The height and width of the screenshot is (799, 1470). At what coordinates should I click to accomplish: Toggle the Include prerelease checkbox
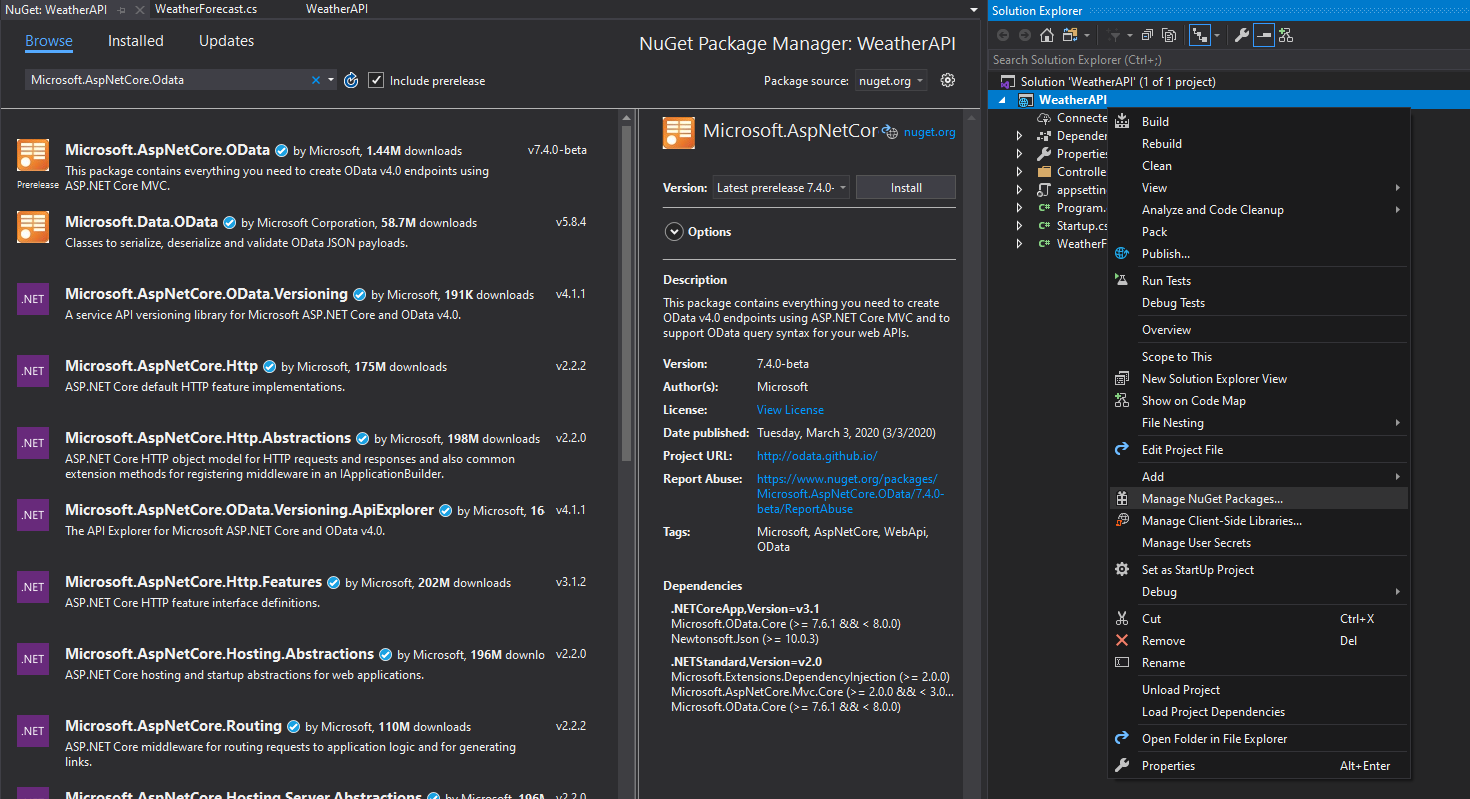376,80
